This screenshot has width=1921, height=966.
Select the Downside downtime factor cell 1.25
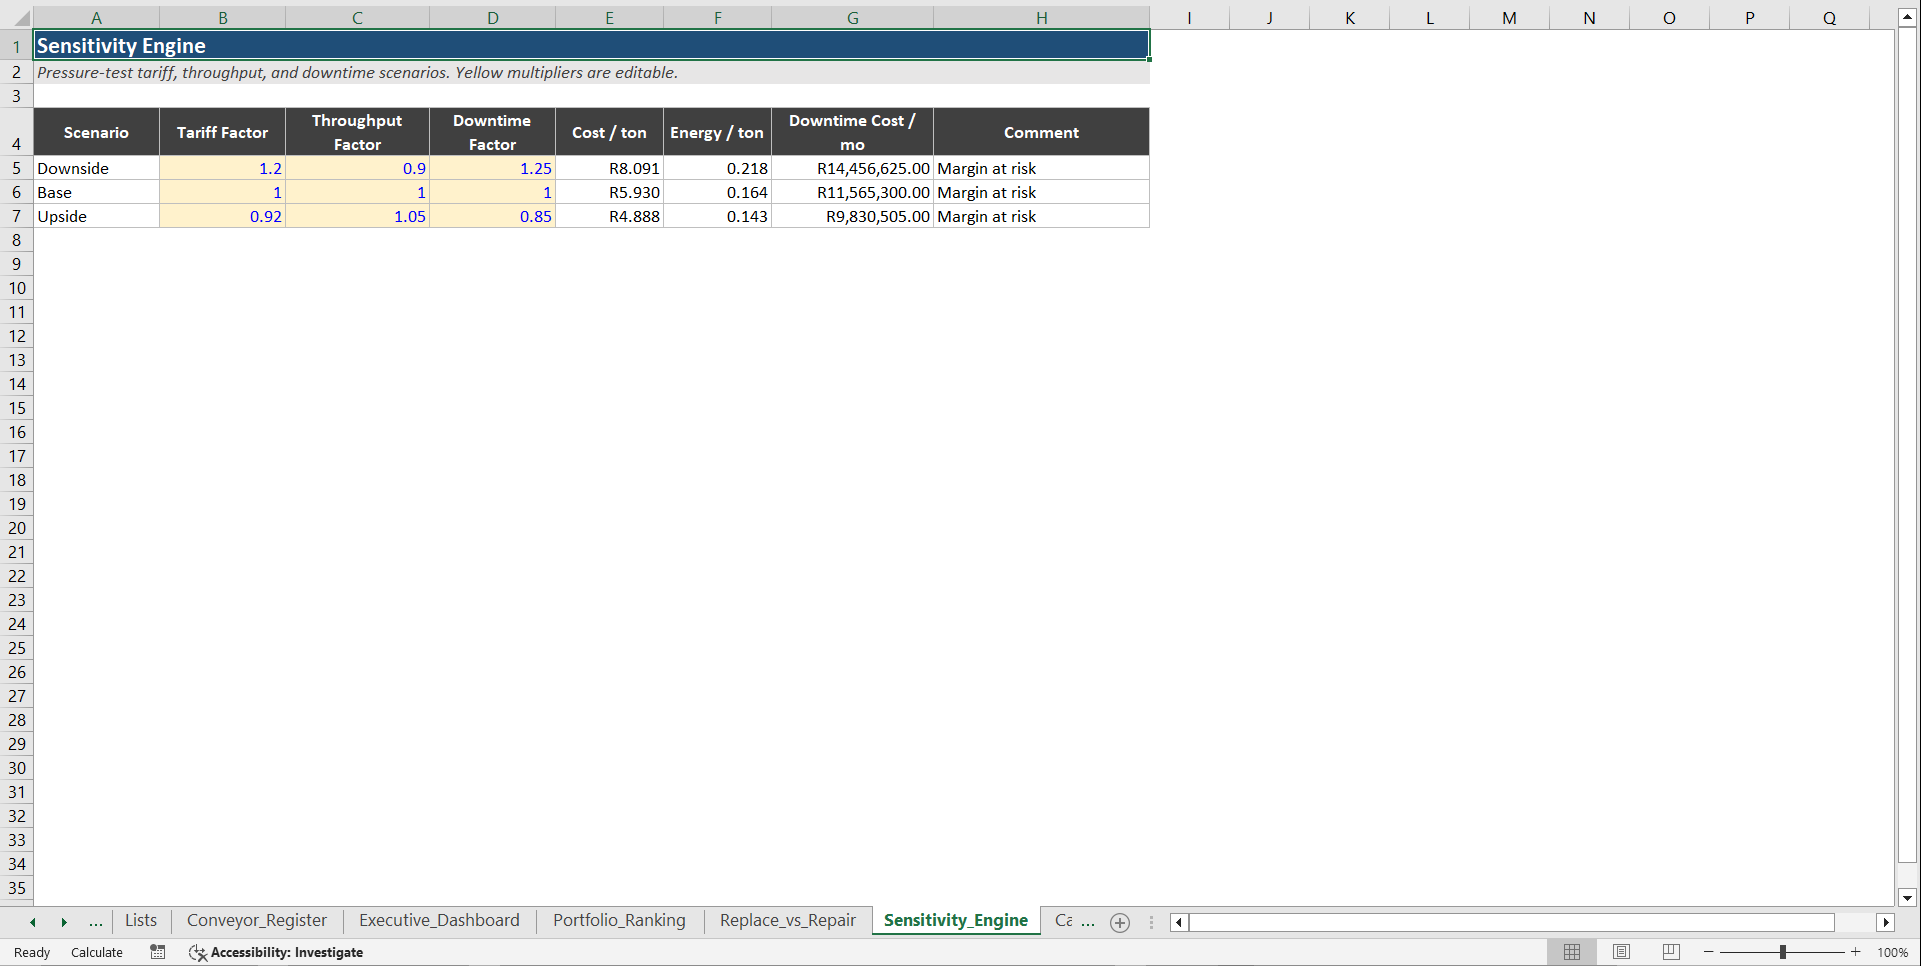[x=492, y=168]
